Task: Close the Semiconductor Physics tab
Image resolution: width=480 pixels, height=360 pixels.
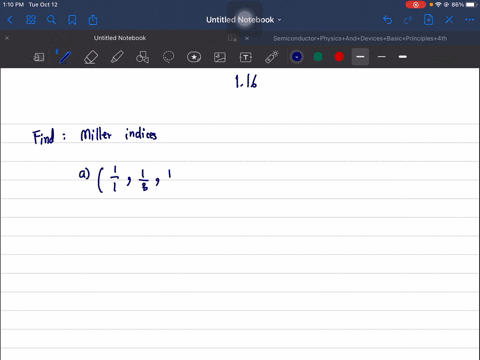Action: [x=247, y=38]
